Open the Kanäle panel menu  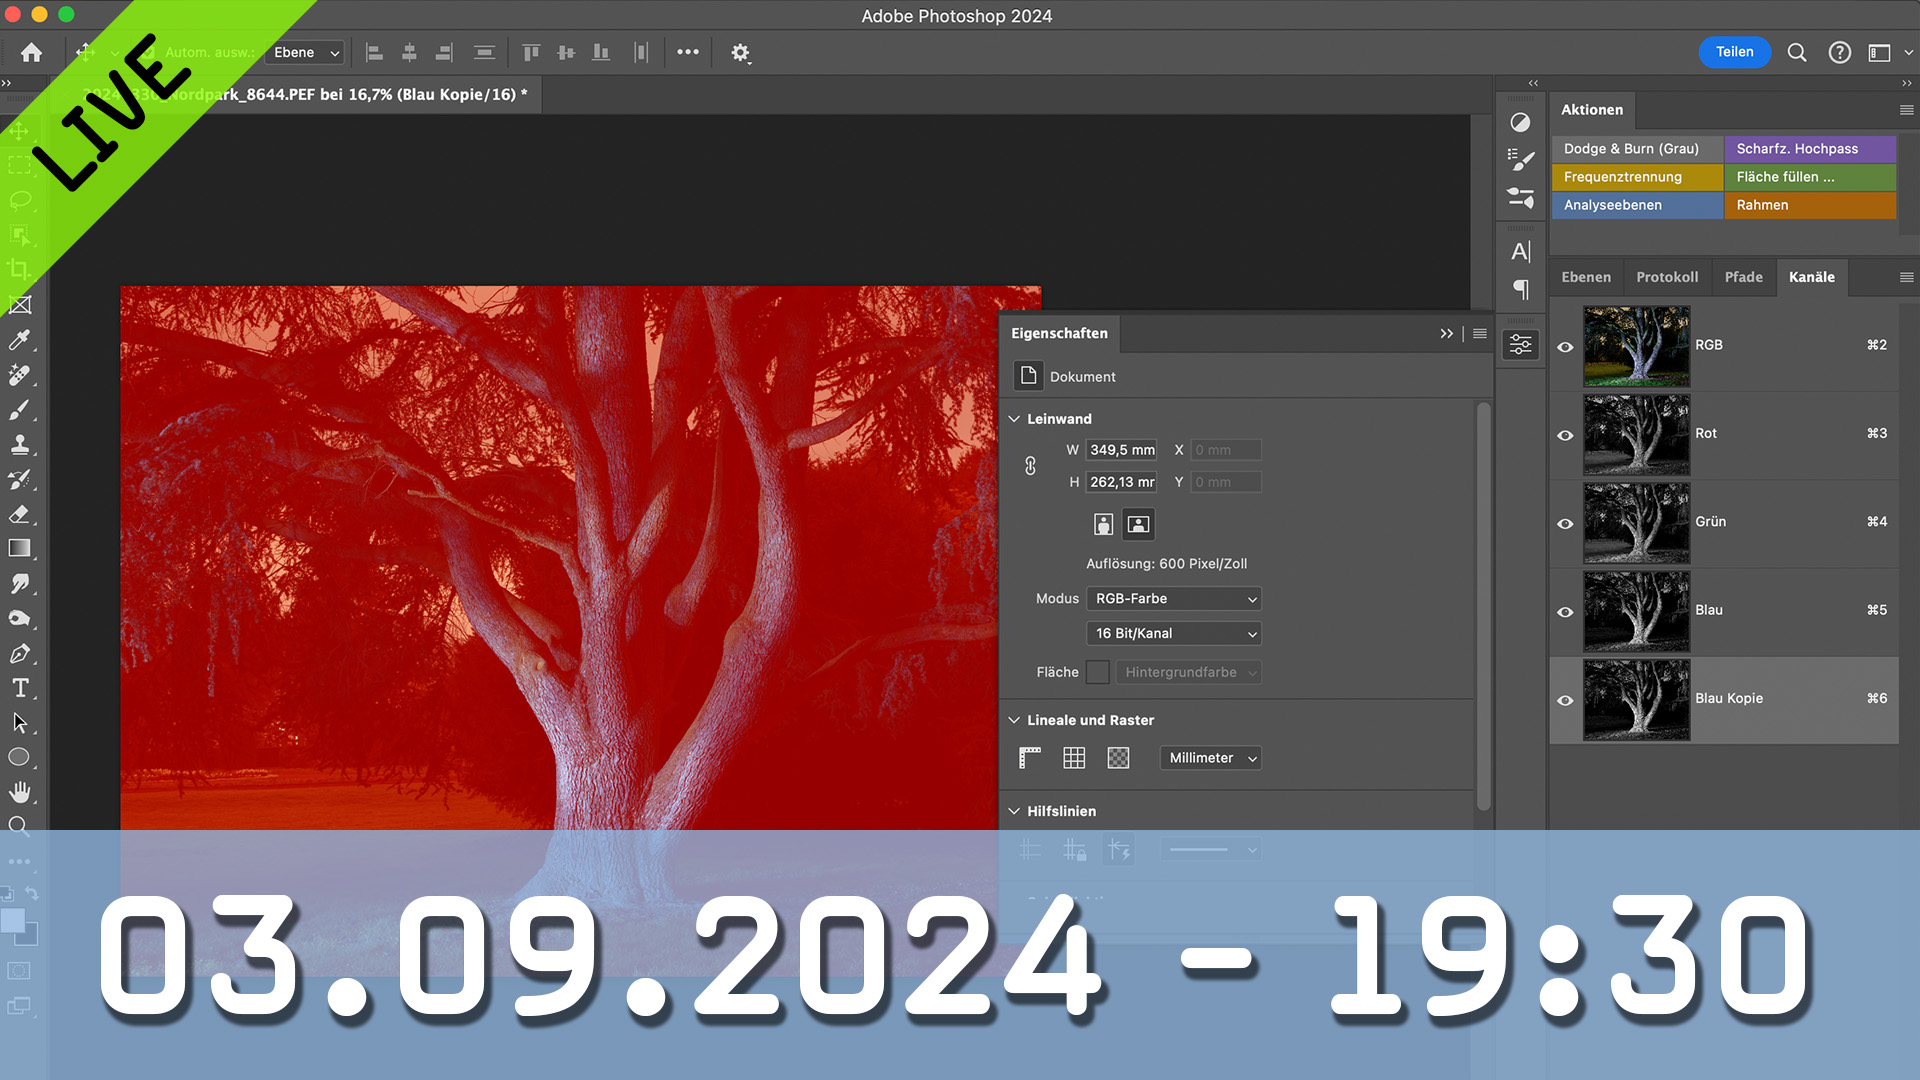pos(1906,277)
